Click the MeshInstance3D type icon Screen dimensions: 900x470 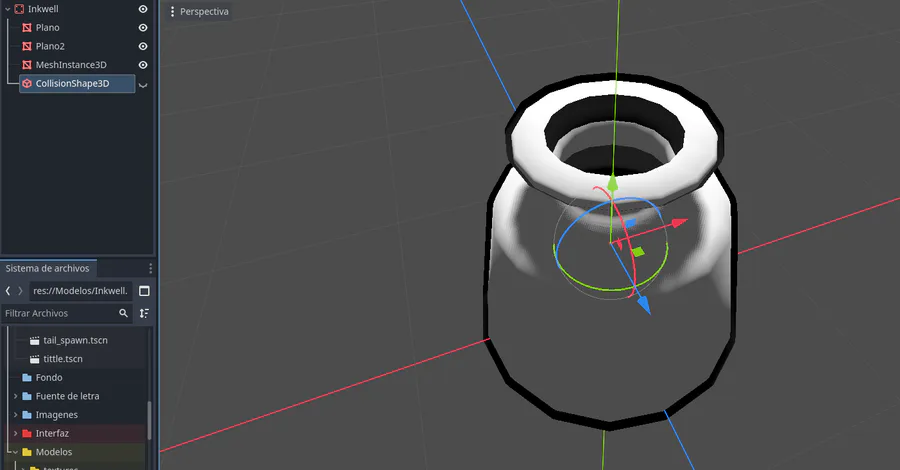[x=26, y=65]
